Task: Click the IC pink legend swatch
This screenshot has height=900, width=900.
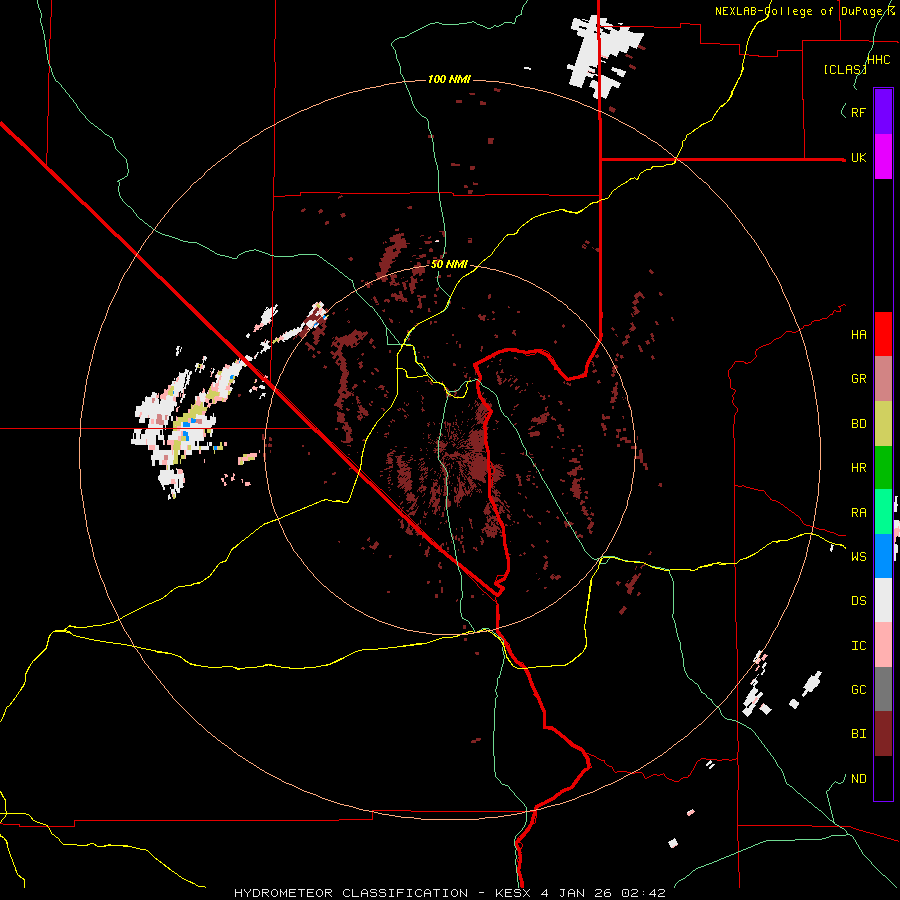Action: tap(883, 645)
